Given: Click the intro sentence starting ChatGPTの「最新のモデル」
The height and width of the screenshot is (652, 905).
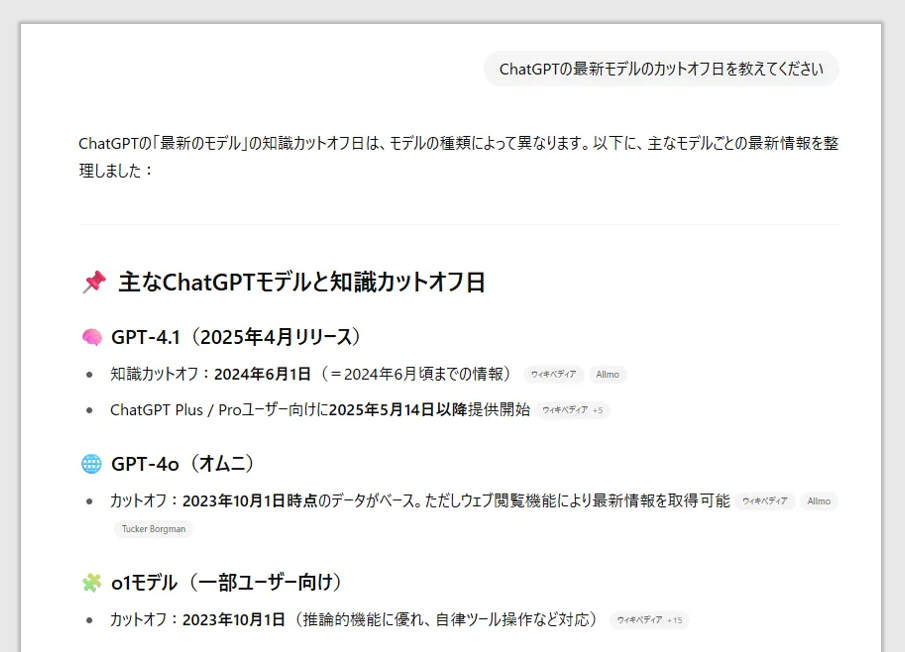Looking at the screenshot, I should (458, 157).
